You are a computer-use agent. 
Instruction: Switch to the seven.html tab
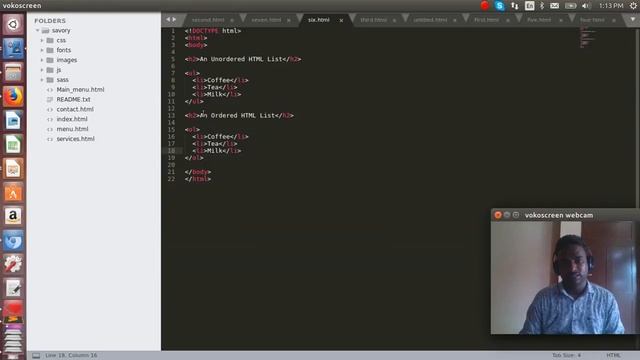click(x=266, y=20)
